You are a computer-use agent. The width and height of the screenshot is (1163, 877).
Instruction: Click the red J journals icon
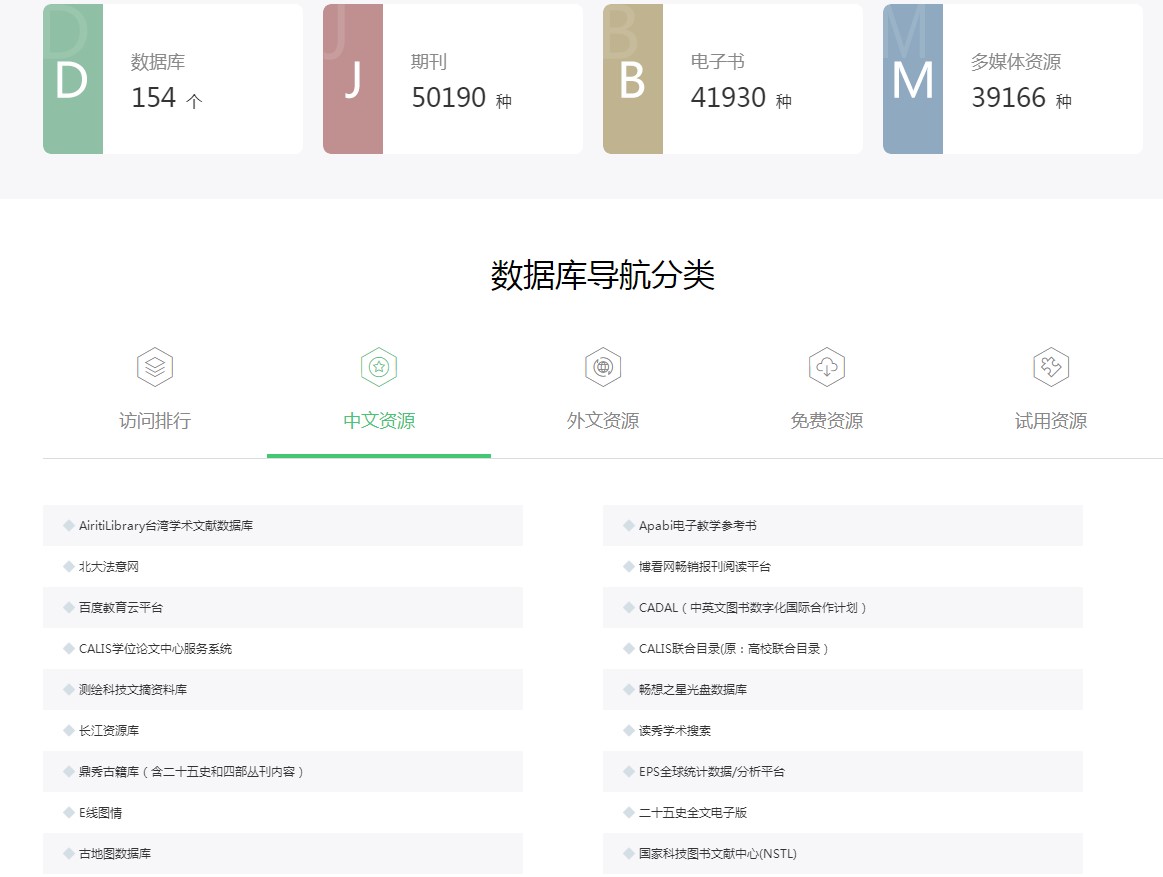tap(352, 79)
